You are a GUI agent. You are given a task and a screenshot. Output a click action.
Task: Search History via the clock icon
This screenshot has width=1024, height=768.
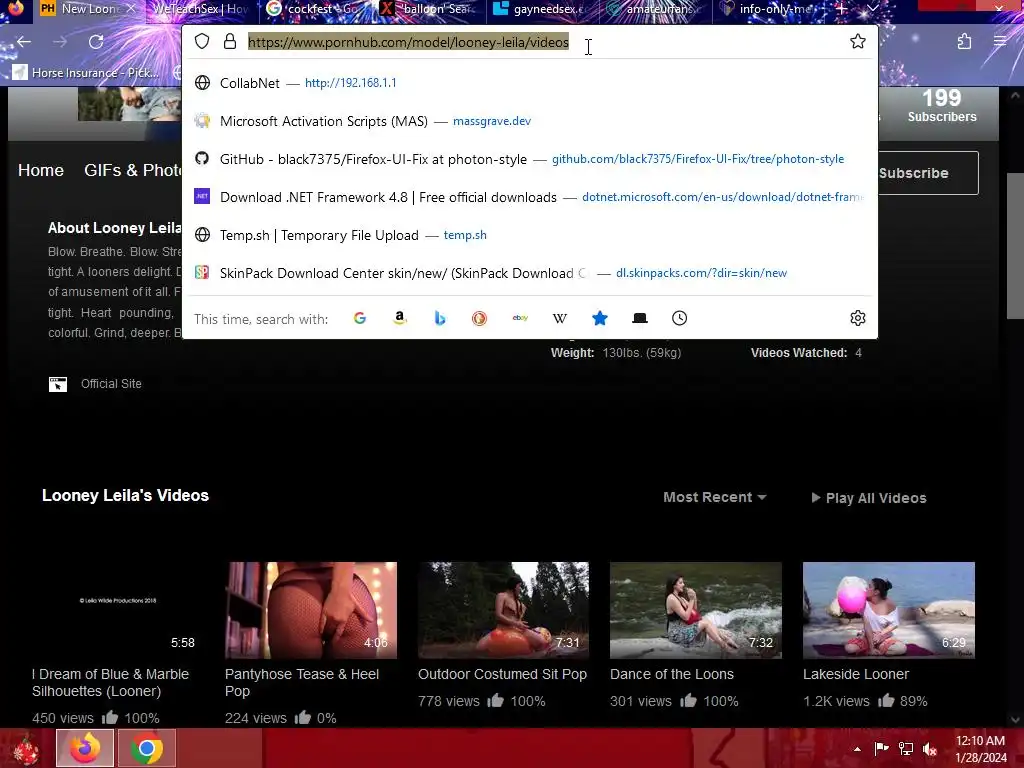point(679,318)
